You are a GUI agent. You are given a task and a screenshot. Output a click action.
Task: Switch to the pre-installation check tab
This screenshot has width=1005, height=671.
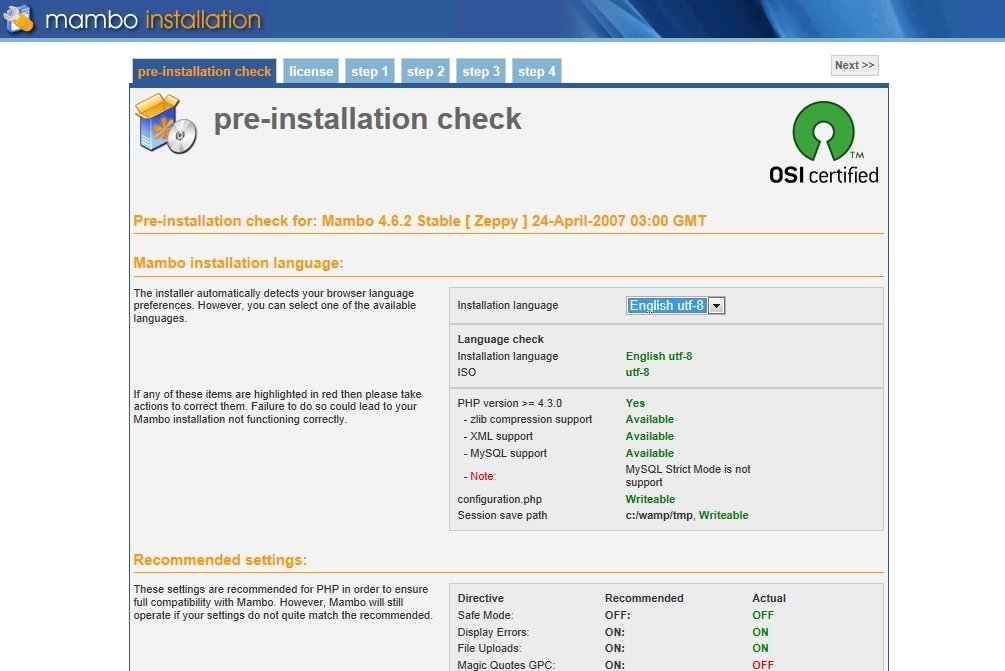tap(204, 71)
